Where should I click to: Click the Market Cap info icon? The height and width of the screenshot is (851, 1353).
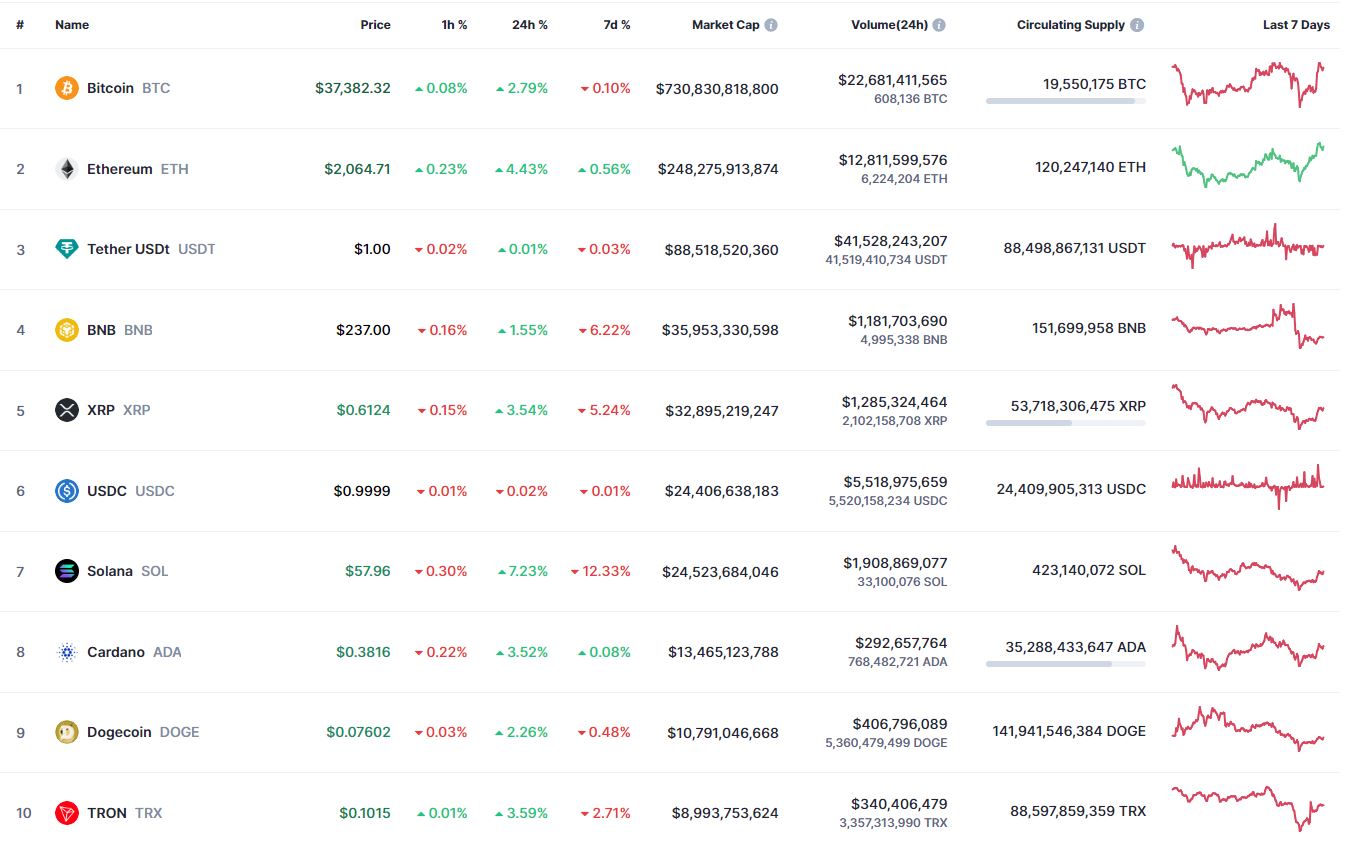[771, 25]
